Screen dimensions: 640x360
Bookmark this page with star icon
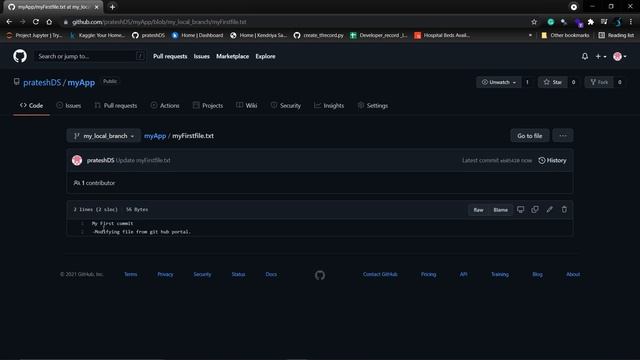point(534,22)
